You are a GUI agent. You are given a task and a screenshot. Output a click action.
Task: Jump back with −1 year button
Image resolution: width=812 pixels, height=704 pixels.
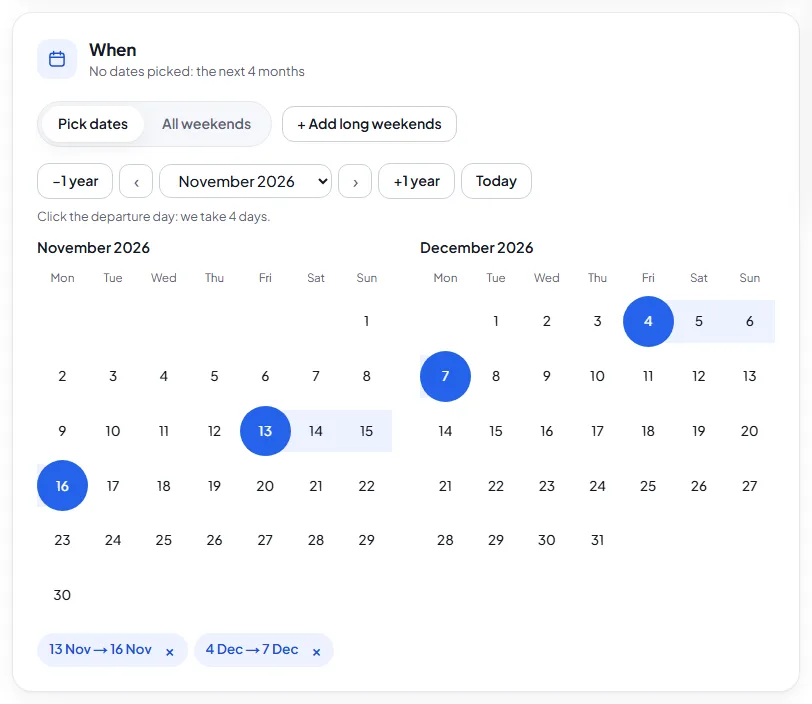[x=75, y=181]
